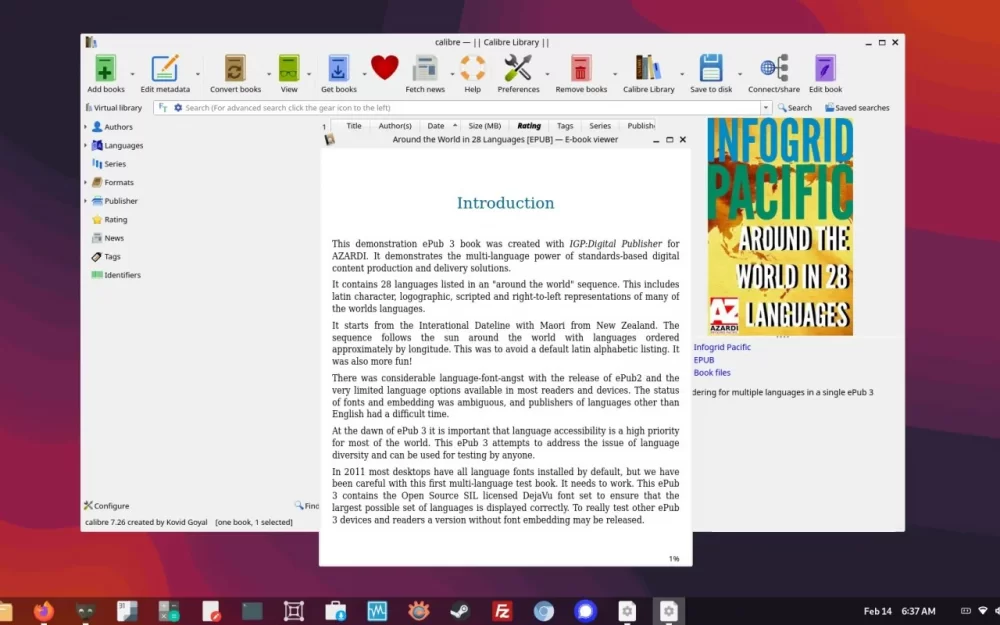Open Saved searches
This screenshot has width=1000, height=625.
(x=857, y=108)
